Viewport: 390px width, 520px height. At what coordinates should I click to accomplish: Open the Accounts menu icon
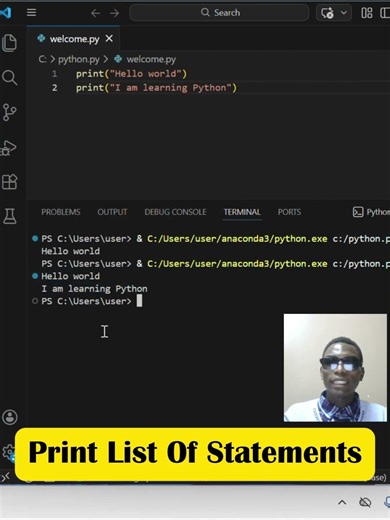(10, 417)
